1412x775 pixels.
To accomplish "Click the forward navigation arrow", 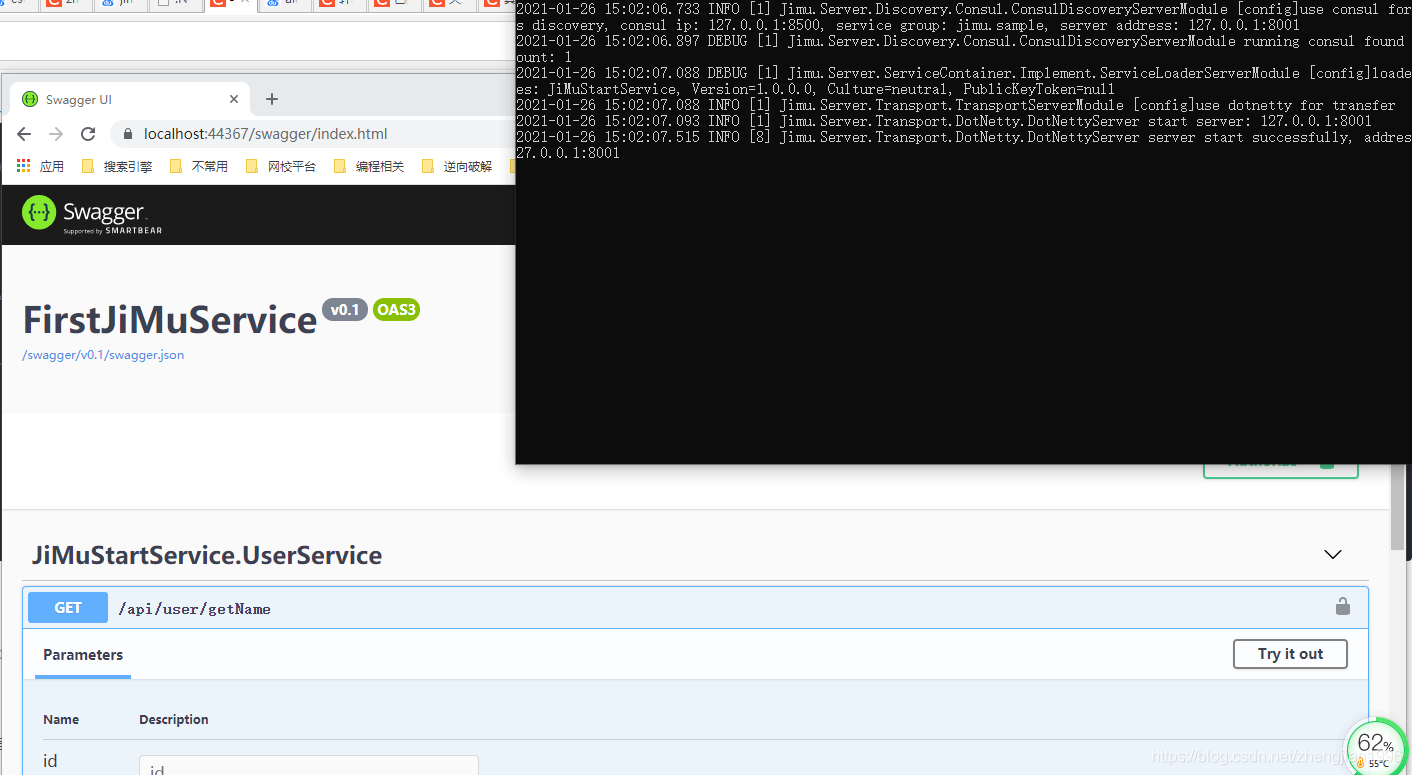I will tap(56, 134).
